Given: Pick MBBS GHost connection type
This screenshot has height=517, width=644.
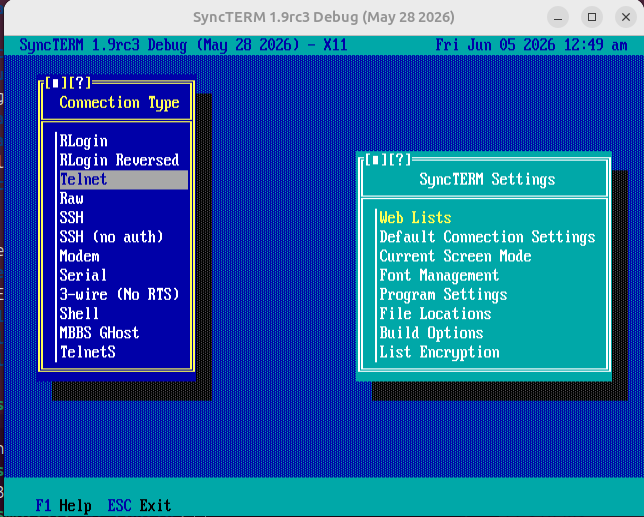Looking at the screenshot, I should point(124,333).
